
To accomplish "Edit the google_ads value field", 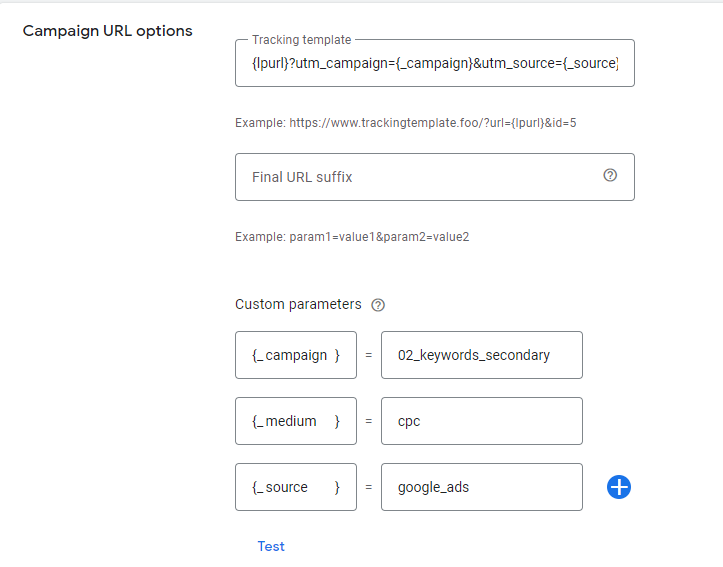I will coord(481,487).
